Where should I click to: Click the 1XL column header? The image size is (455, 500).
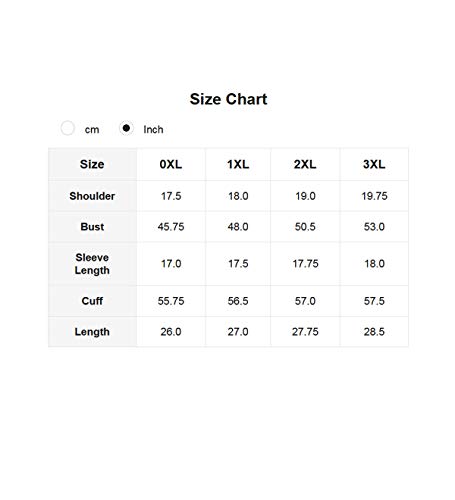tap(238, 164)
